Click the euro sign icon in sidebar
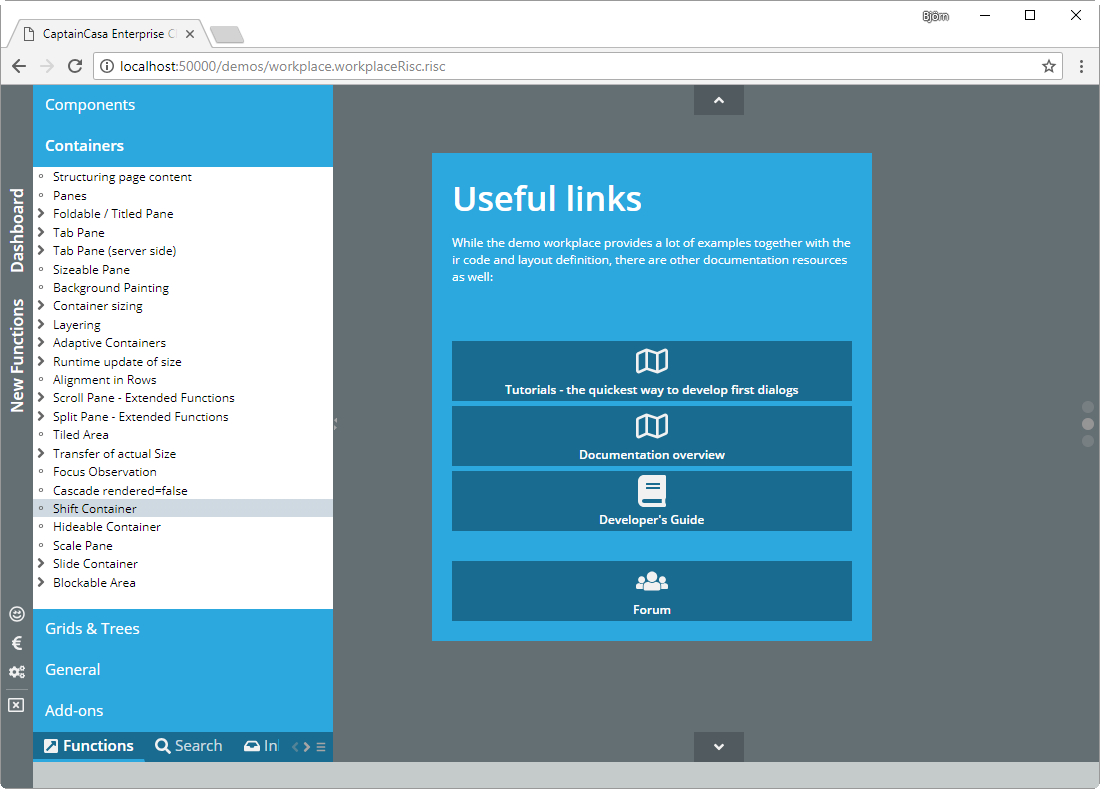 16,643
